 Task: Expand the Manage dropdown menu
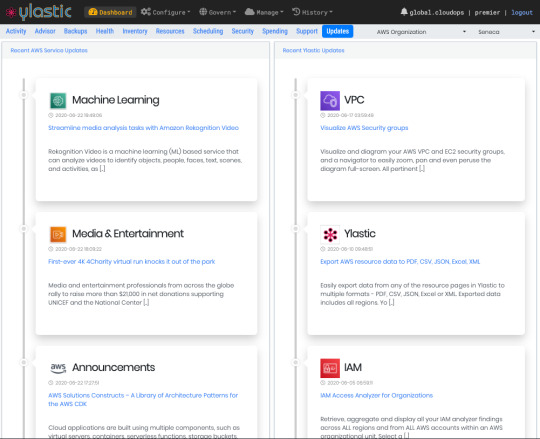coord(264,12)
